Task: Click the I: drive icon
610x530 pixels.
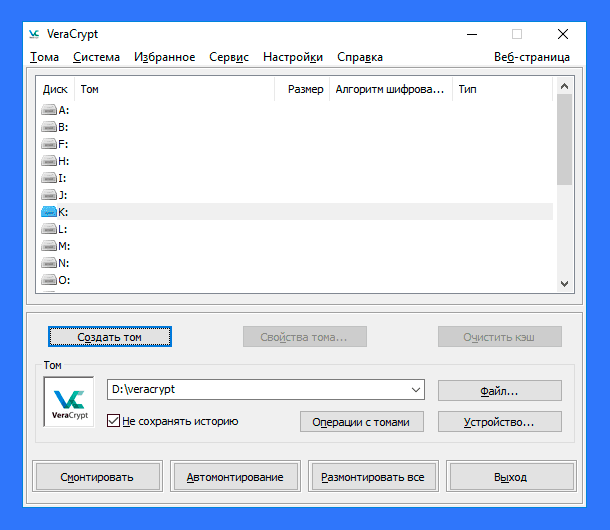Action: pyautogui.click(x=49, y=178)
